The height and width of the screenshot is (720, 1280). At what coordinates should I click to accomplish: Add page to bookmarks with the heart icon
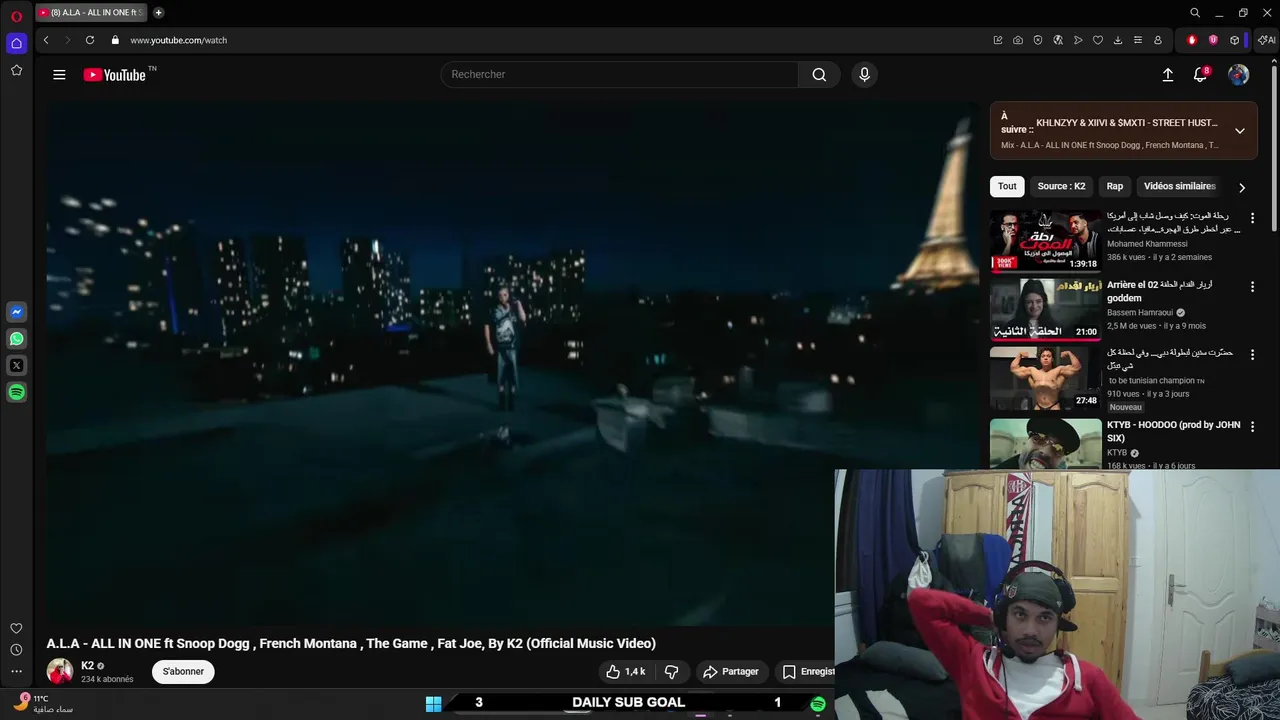[x=1098, y=40]
